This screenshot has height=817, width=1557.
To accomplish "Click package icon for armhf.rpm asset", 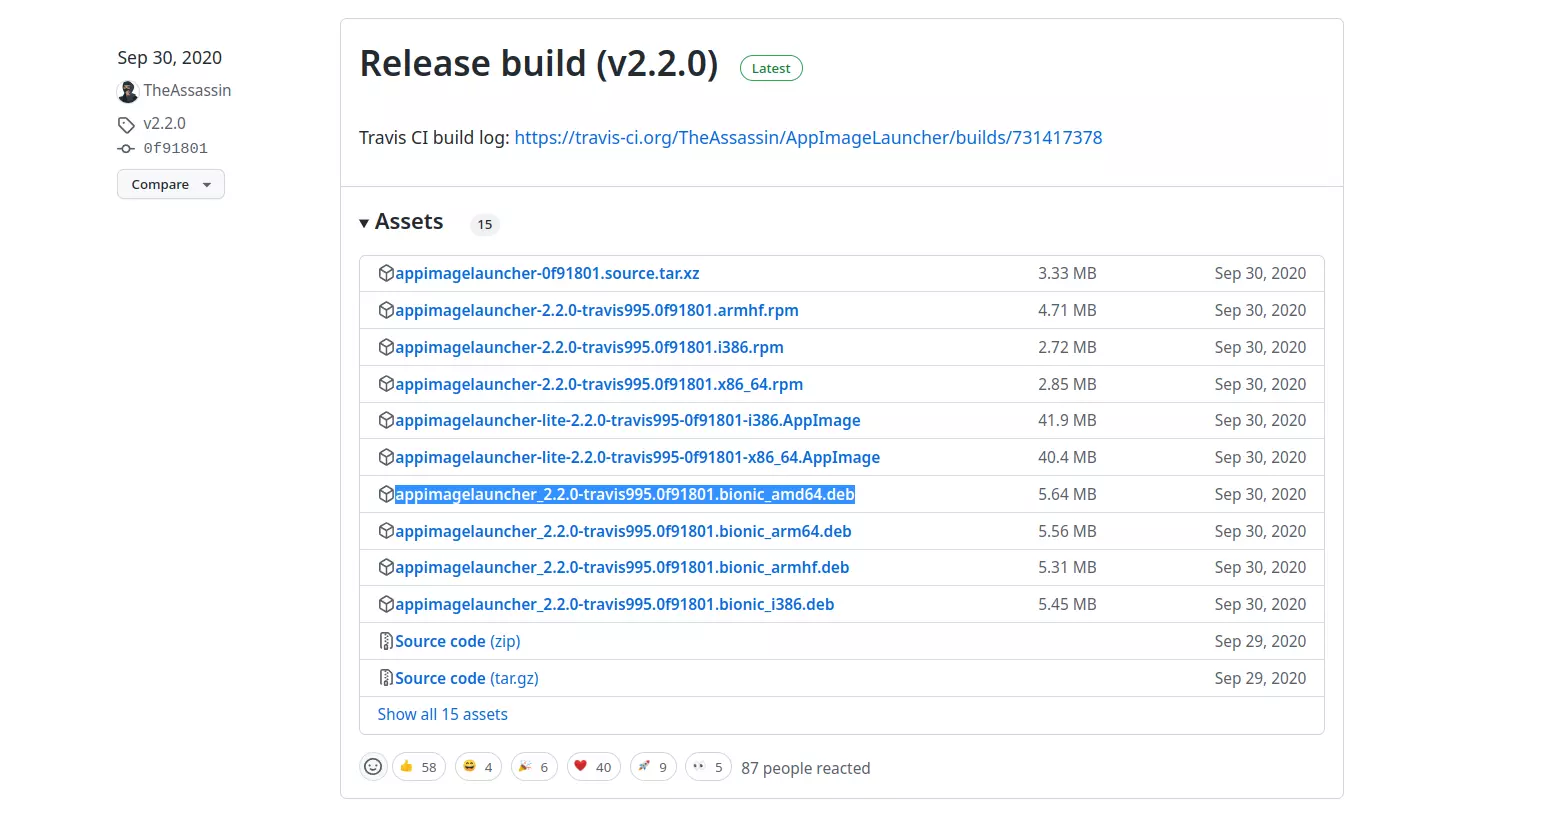I will [x=386, y=310].
